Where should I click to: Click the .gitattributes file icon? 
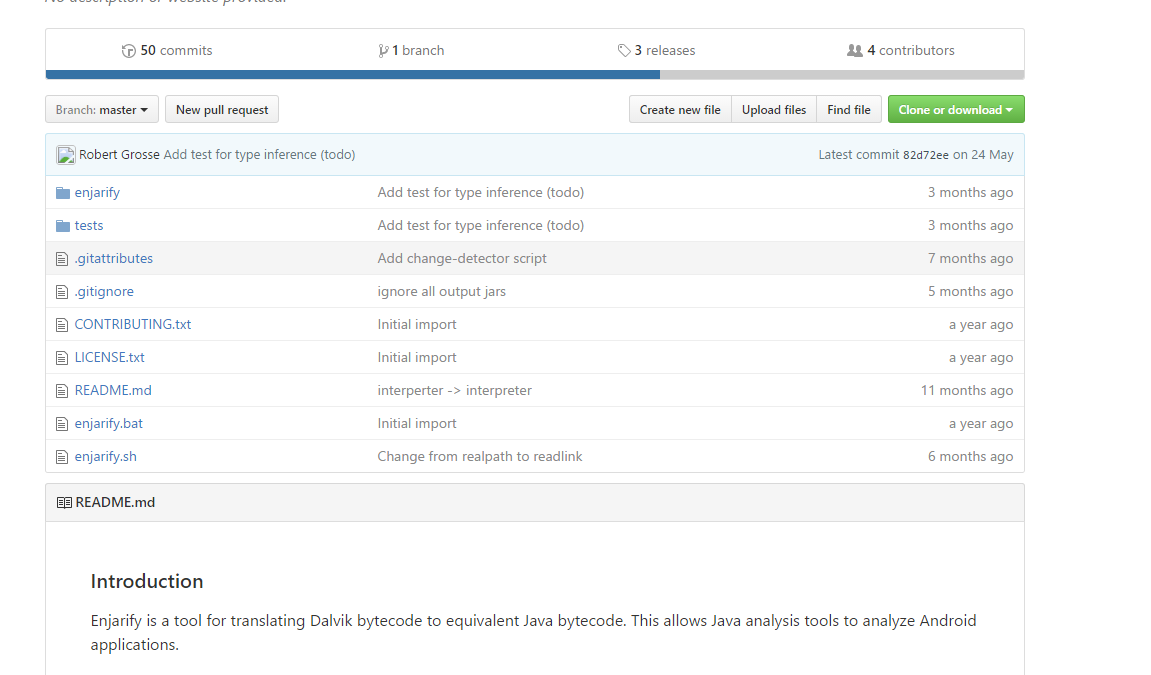point(62,259)
